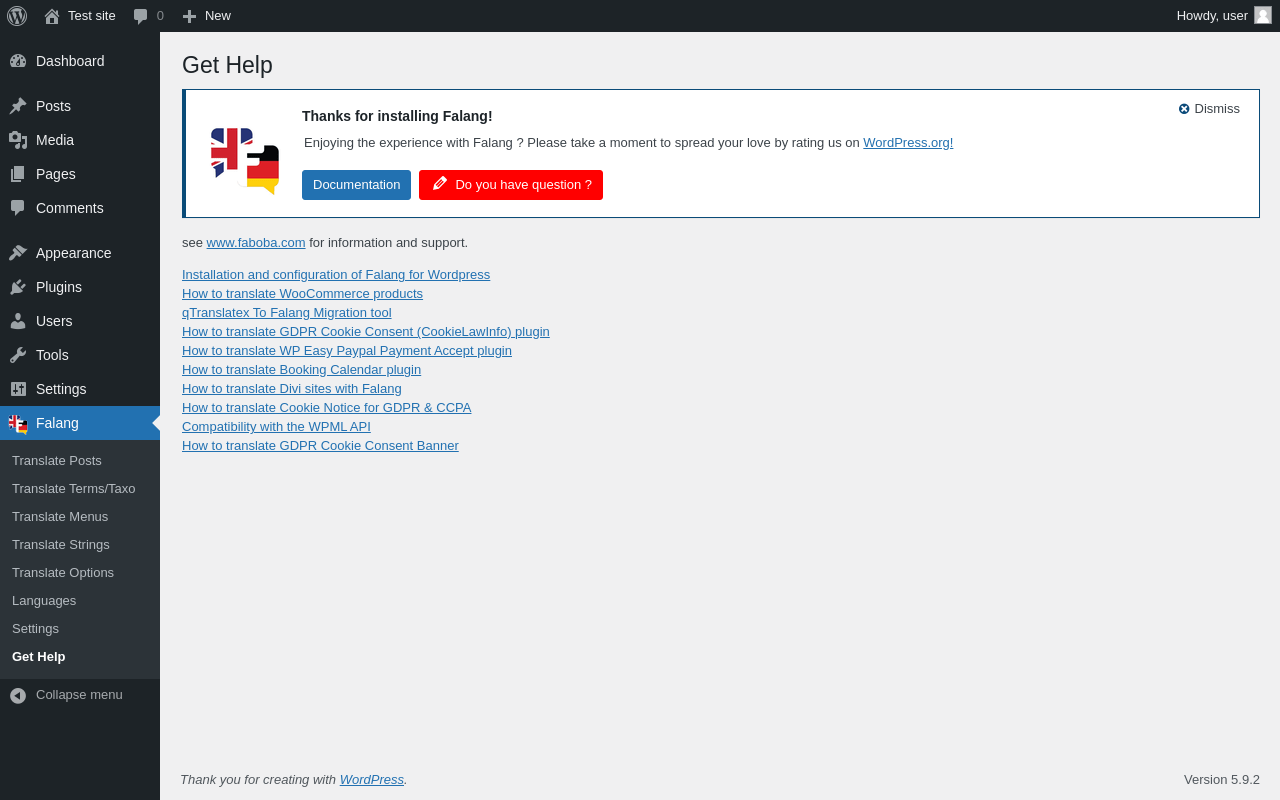Open How to translate WooCommerce products
Screen dimensions: 1280x800
(x=302, y=294)
